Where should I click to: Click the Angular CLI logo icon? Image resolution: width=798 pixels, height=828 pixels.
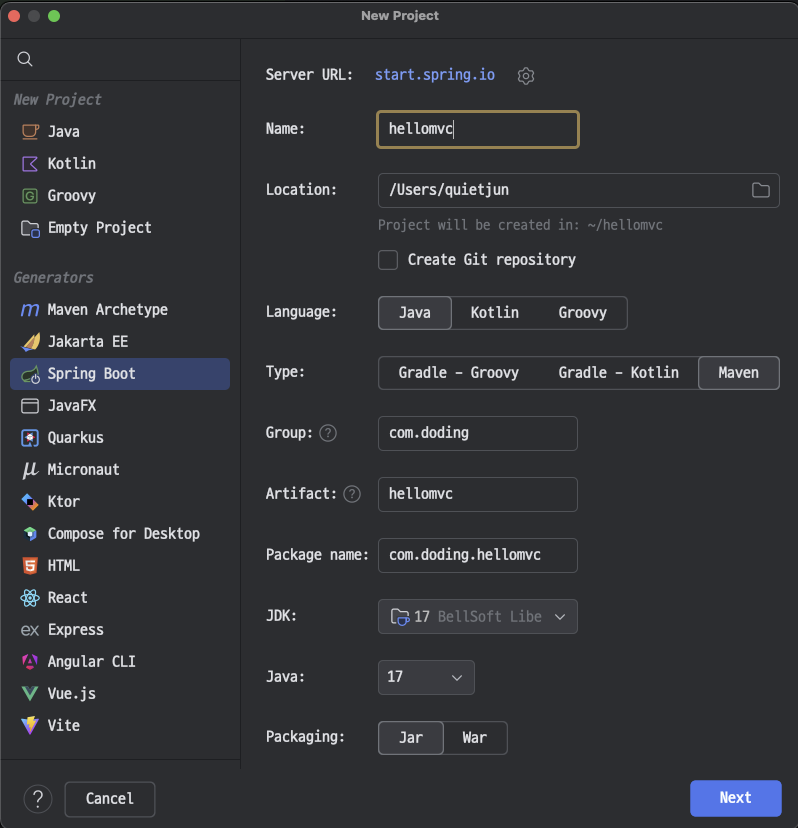click(x=30, y=662)
